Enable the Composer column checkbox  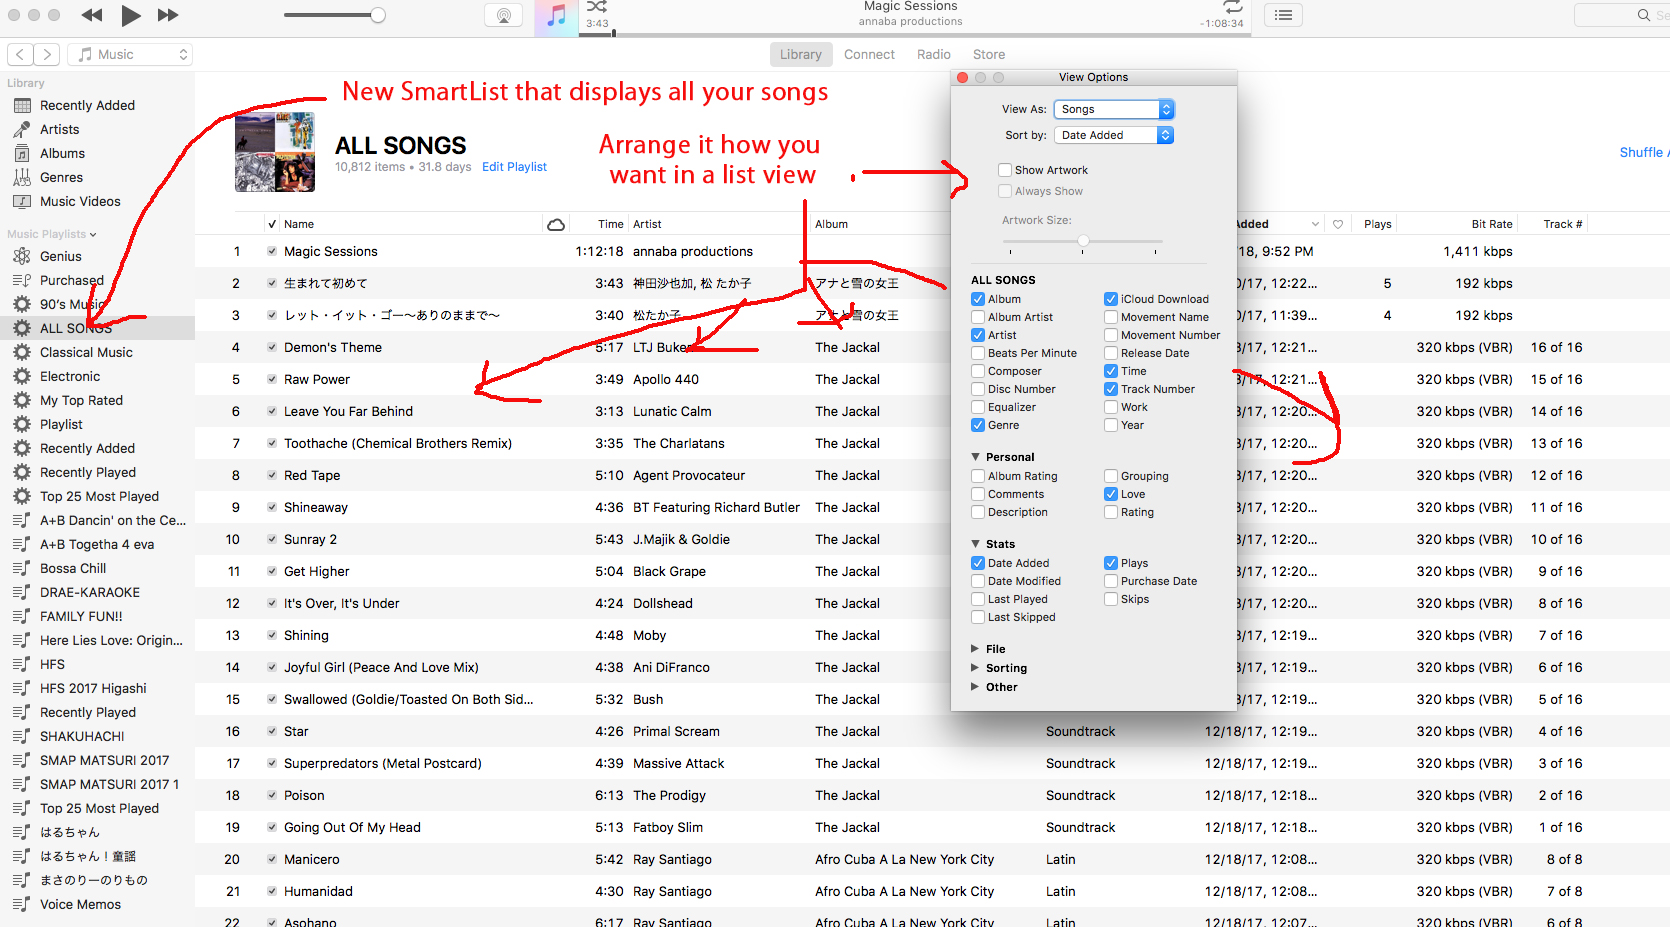pos(978,371)
